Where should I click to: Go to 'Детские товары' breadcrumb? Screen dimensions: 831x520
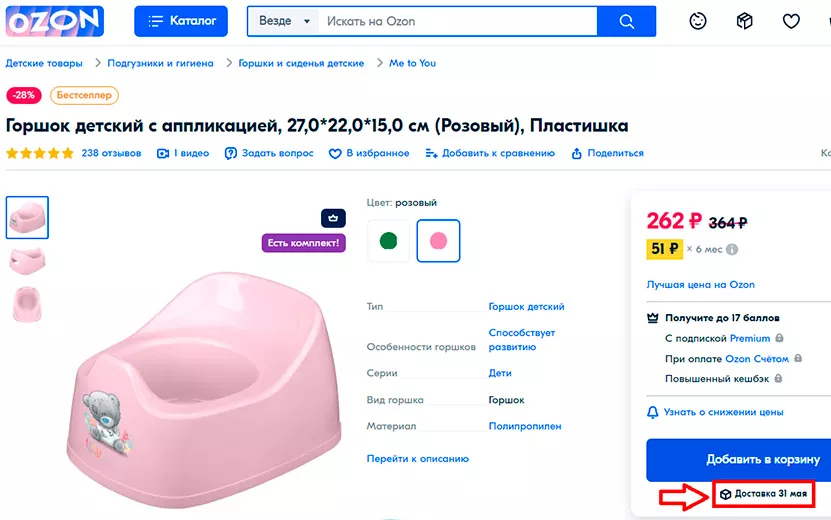pyautogui.click(x=42, y=63)
